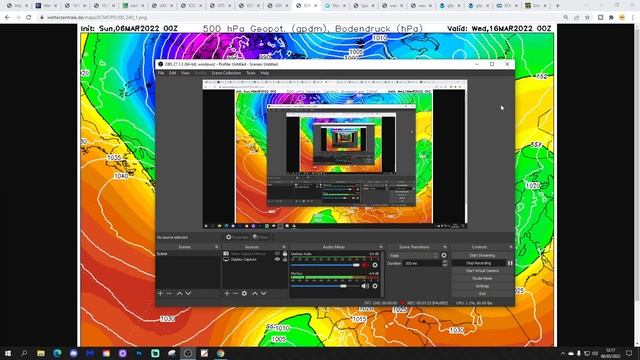Bookmark this page with the star icon
The width and height of the screenshot is (640, 360).
click(587, 18)
